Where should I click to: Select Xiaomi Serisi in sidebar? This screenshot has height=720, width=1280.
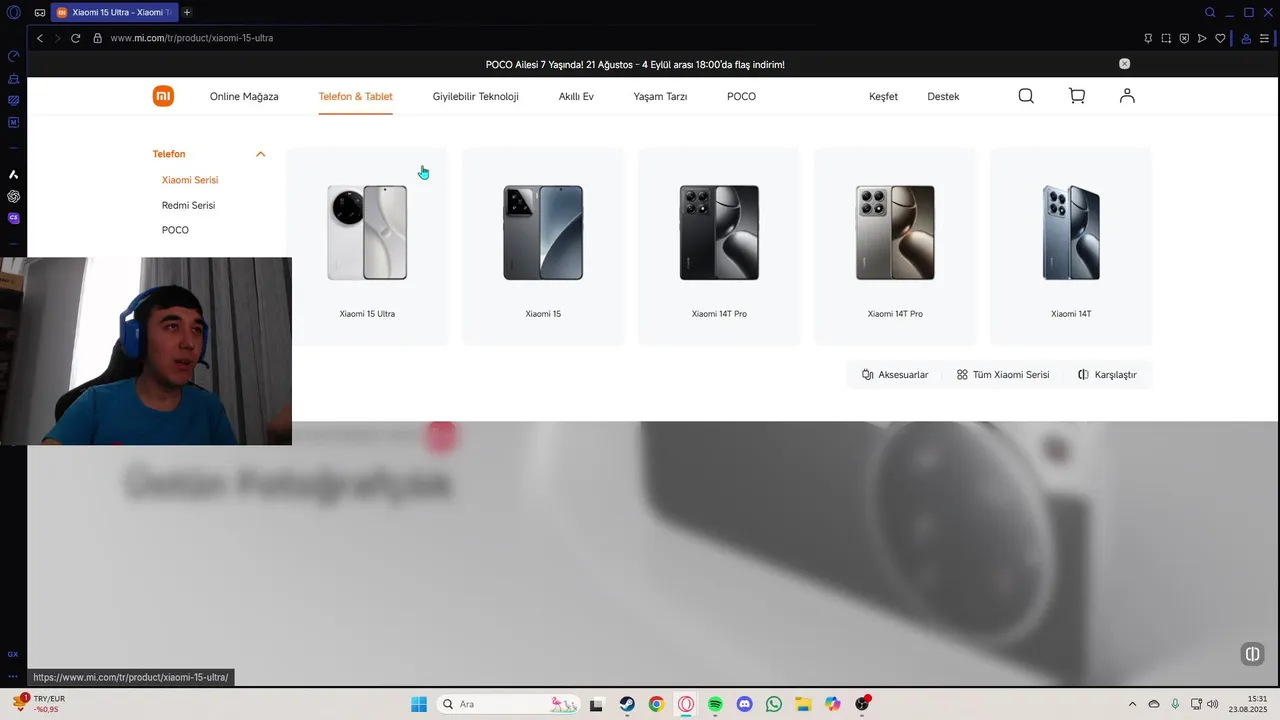coord(190,180)
